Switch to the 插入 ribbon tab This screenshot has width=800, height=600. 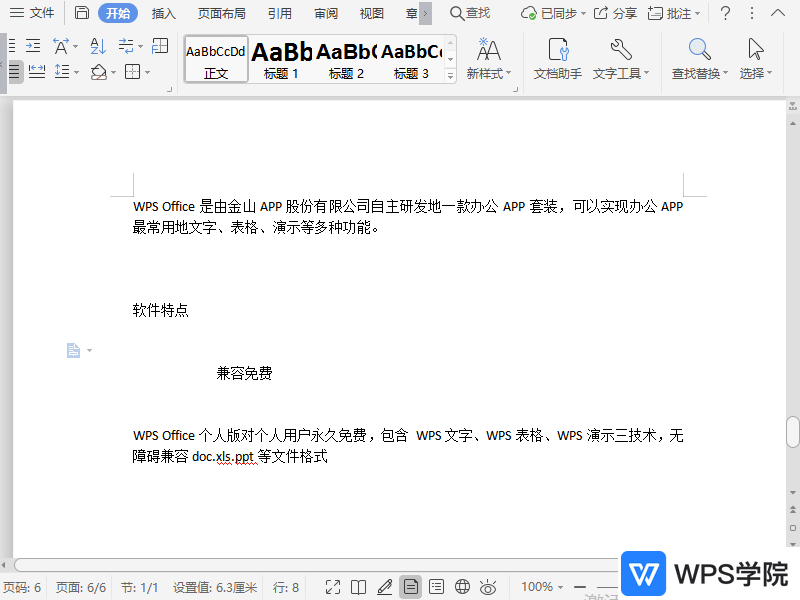pyautogui.click(x=163, y=14)
